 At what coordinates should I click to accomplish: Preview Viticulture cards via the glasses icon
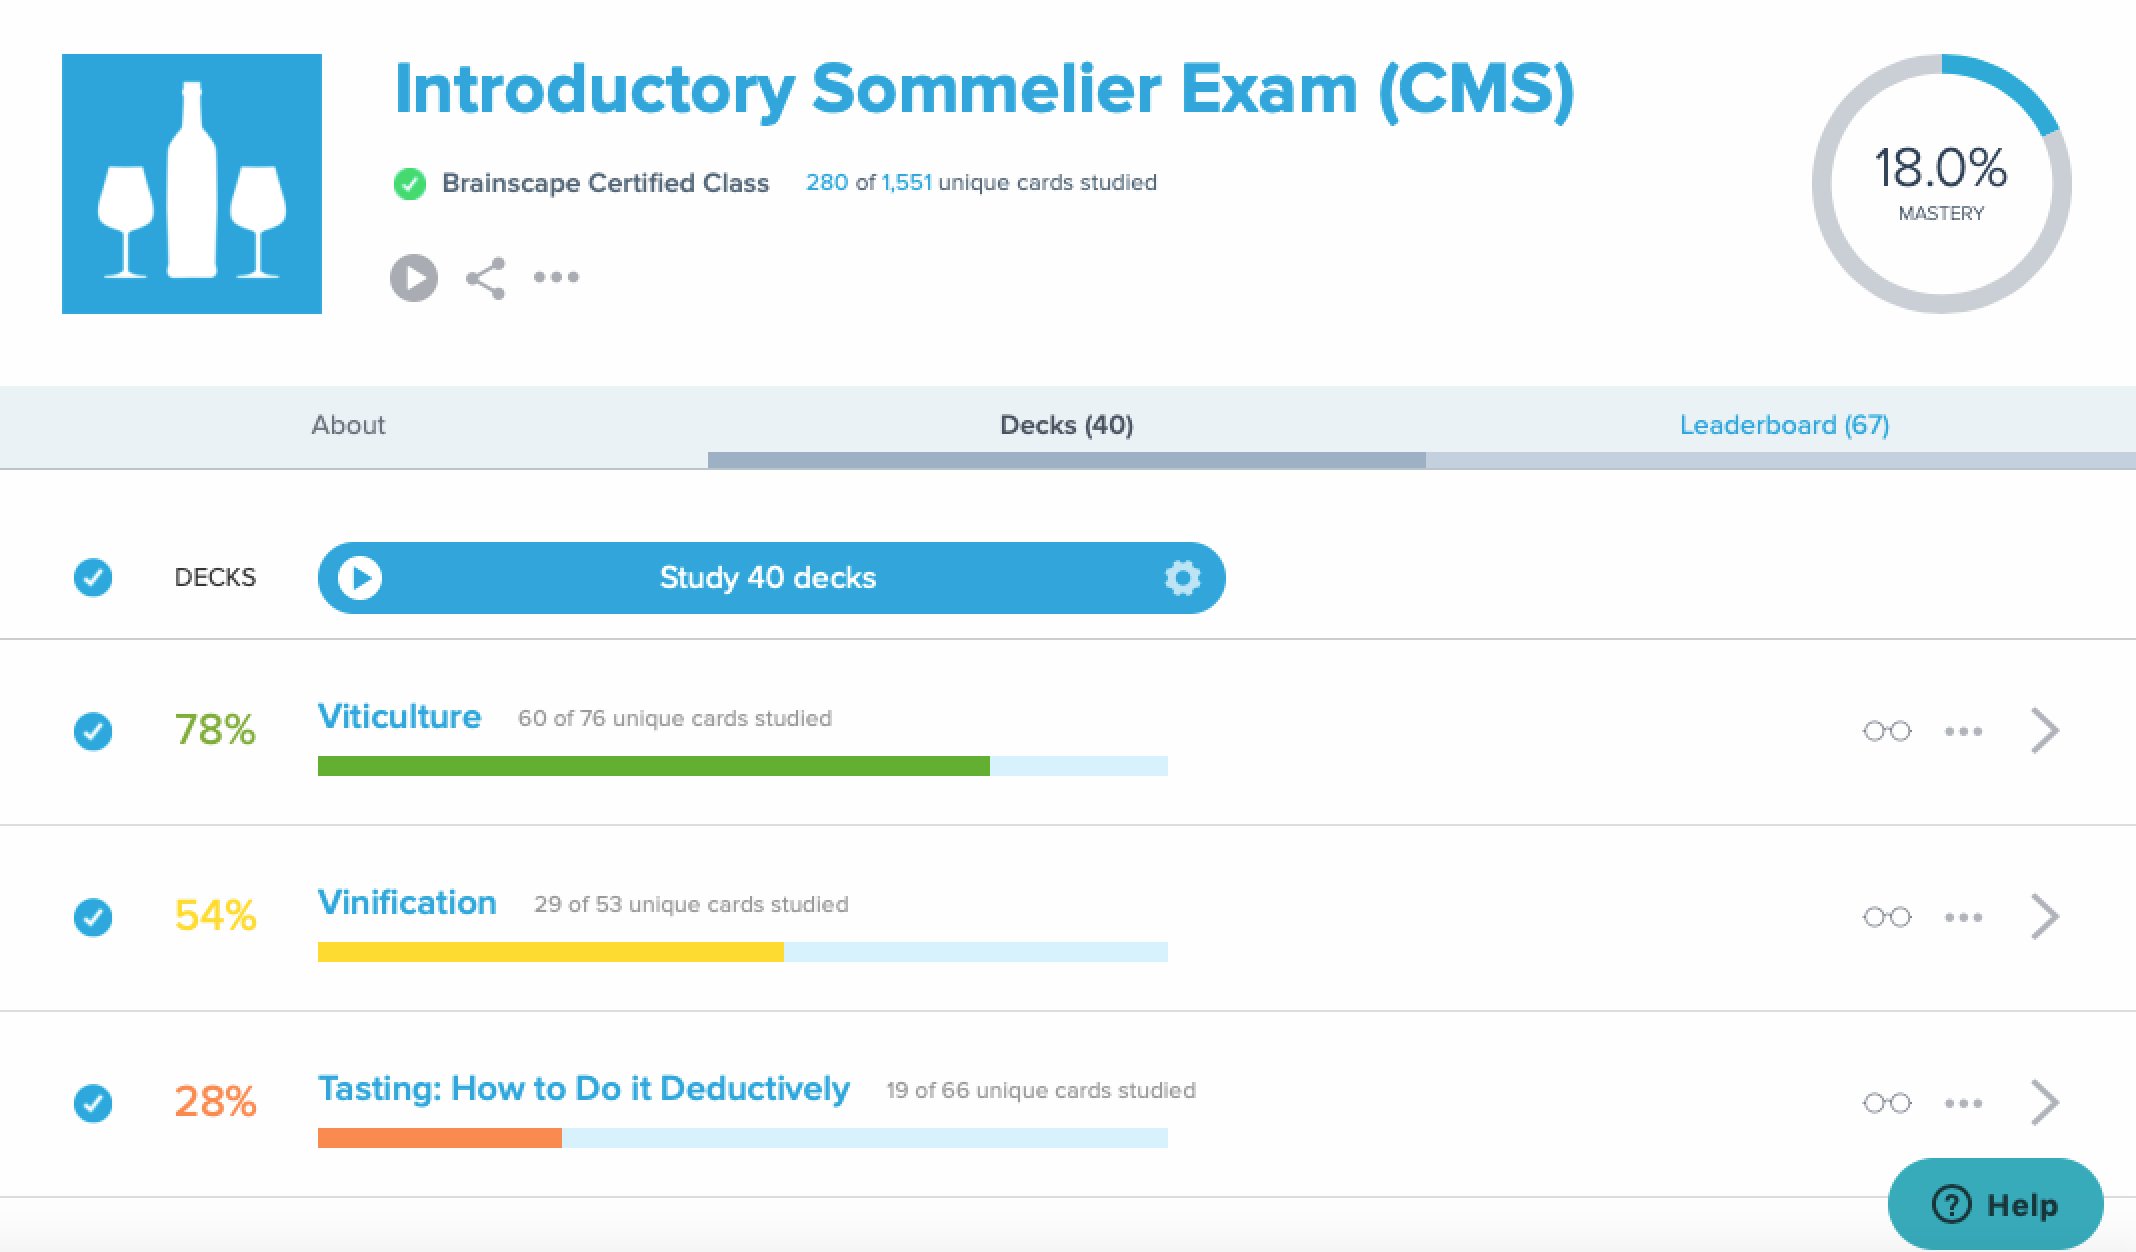tap(1888, 731)
